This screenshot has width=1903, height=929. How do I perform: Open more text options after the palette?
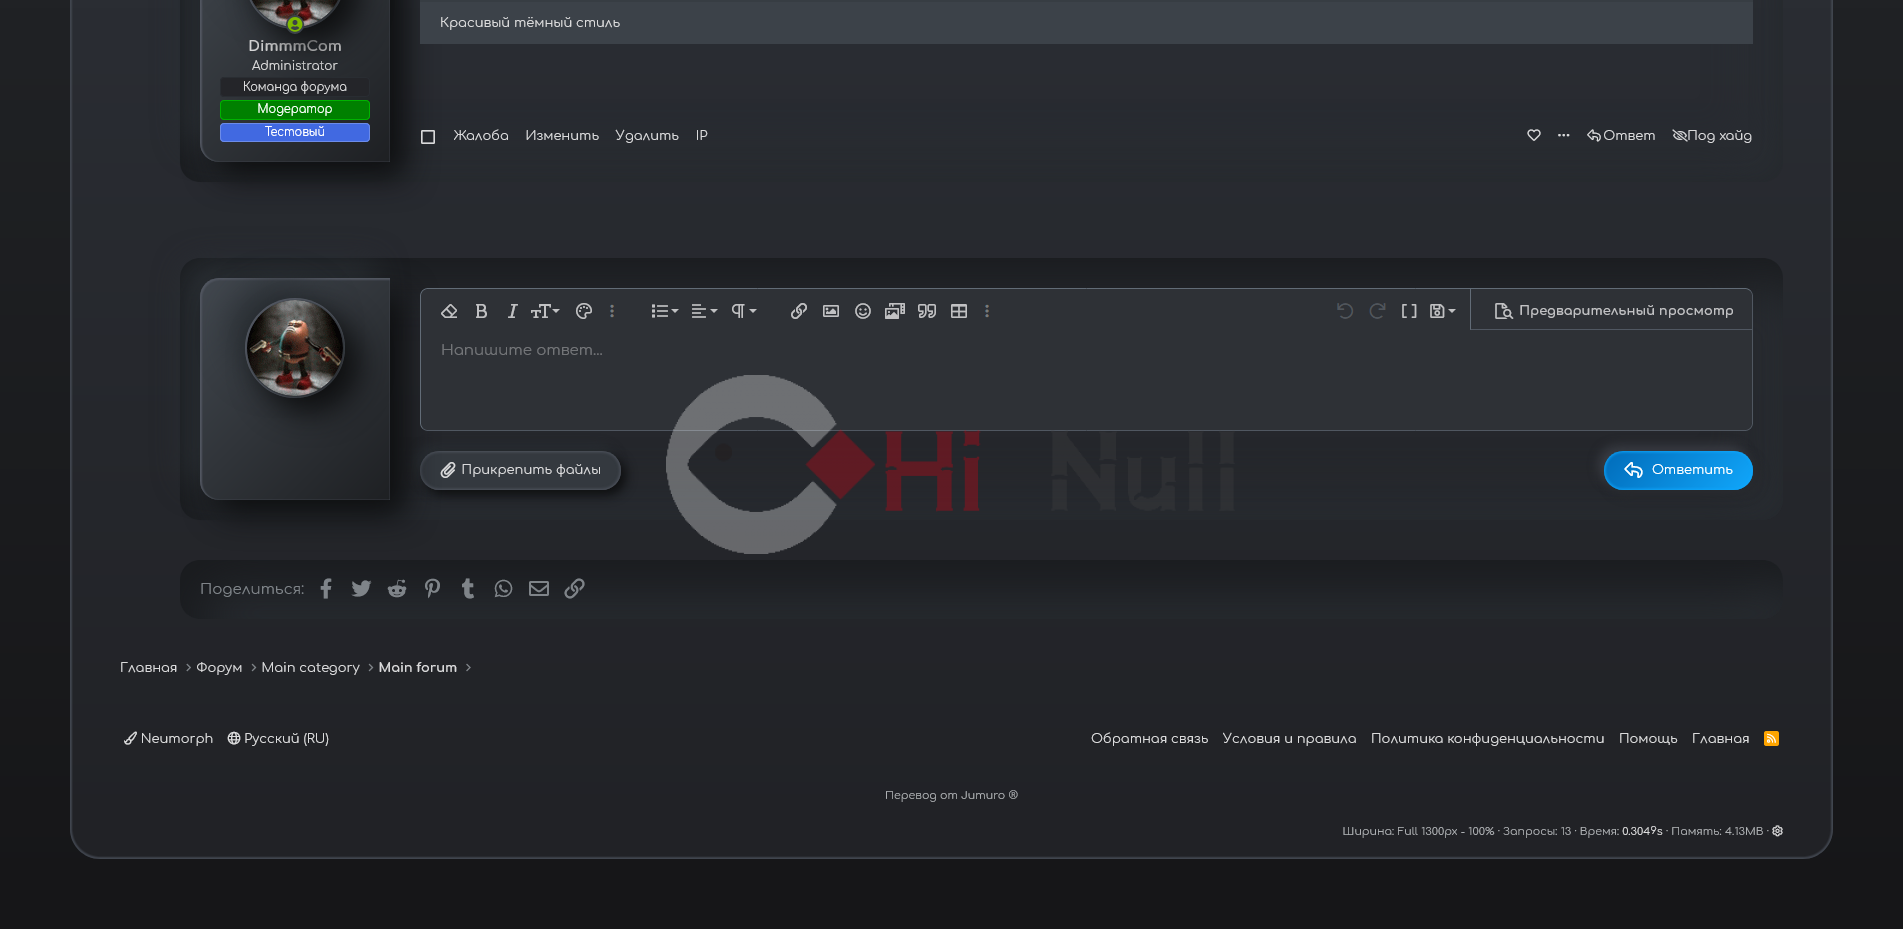click(x=612, y=311)
